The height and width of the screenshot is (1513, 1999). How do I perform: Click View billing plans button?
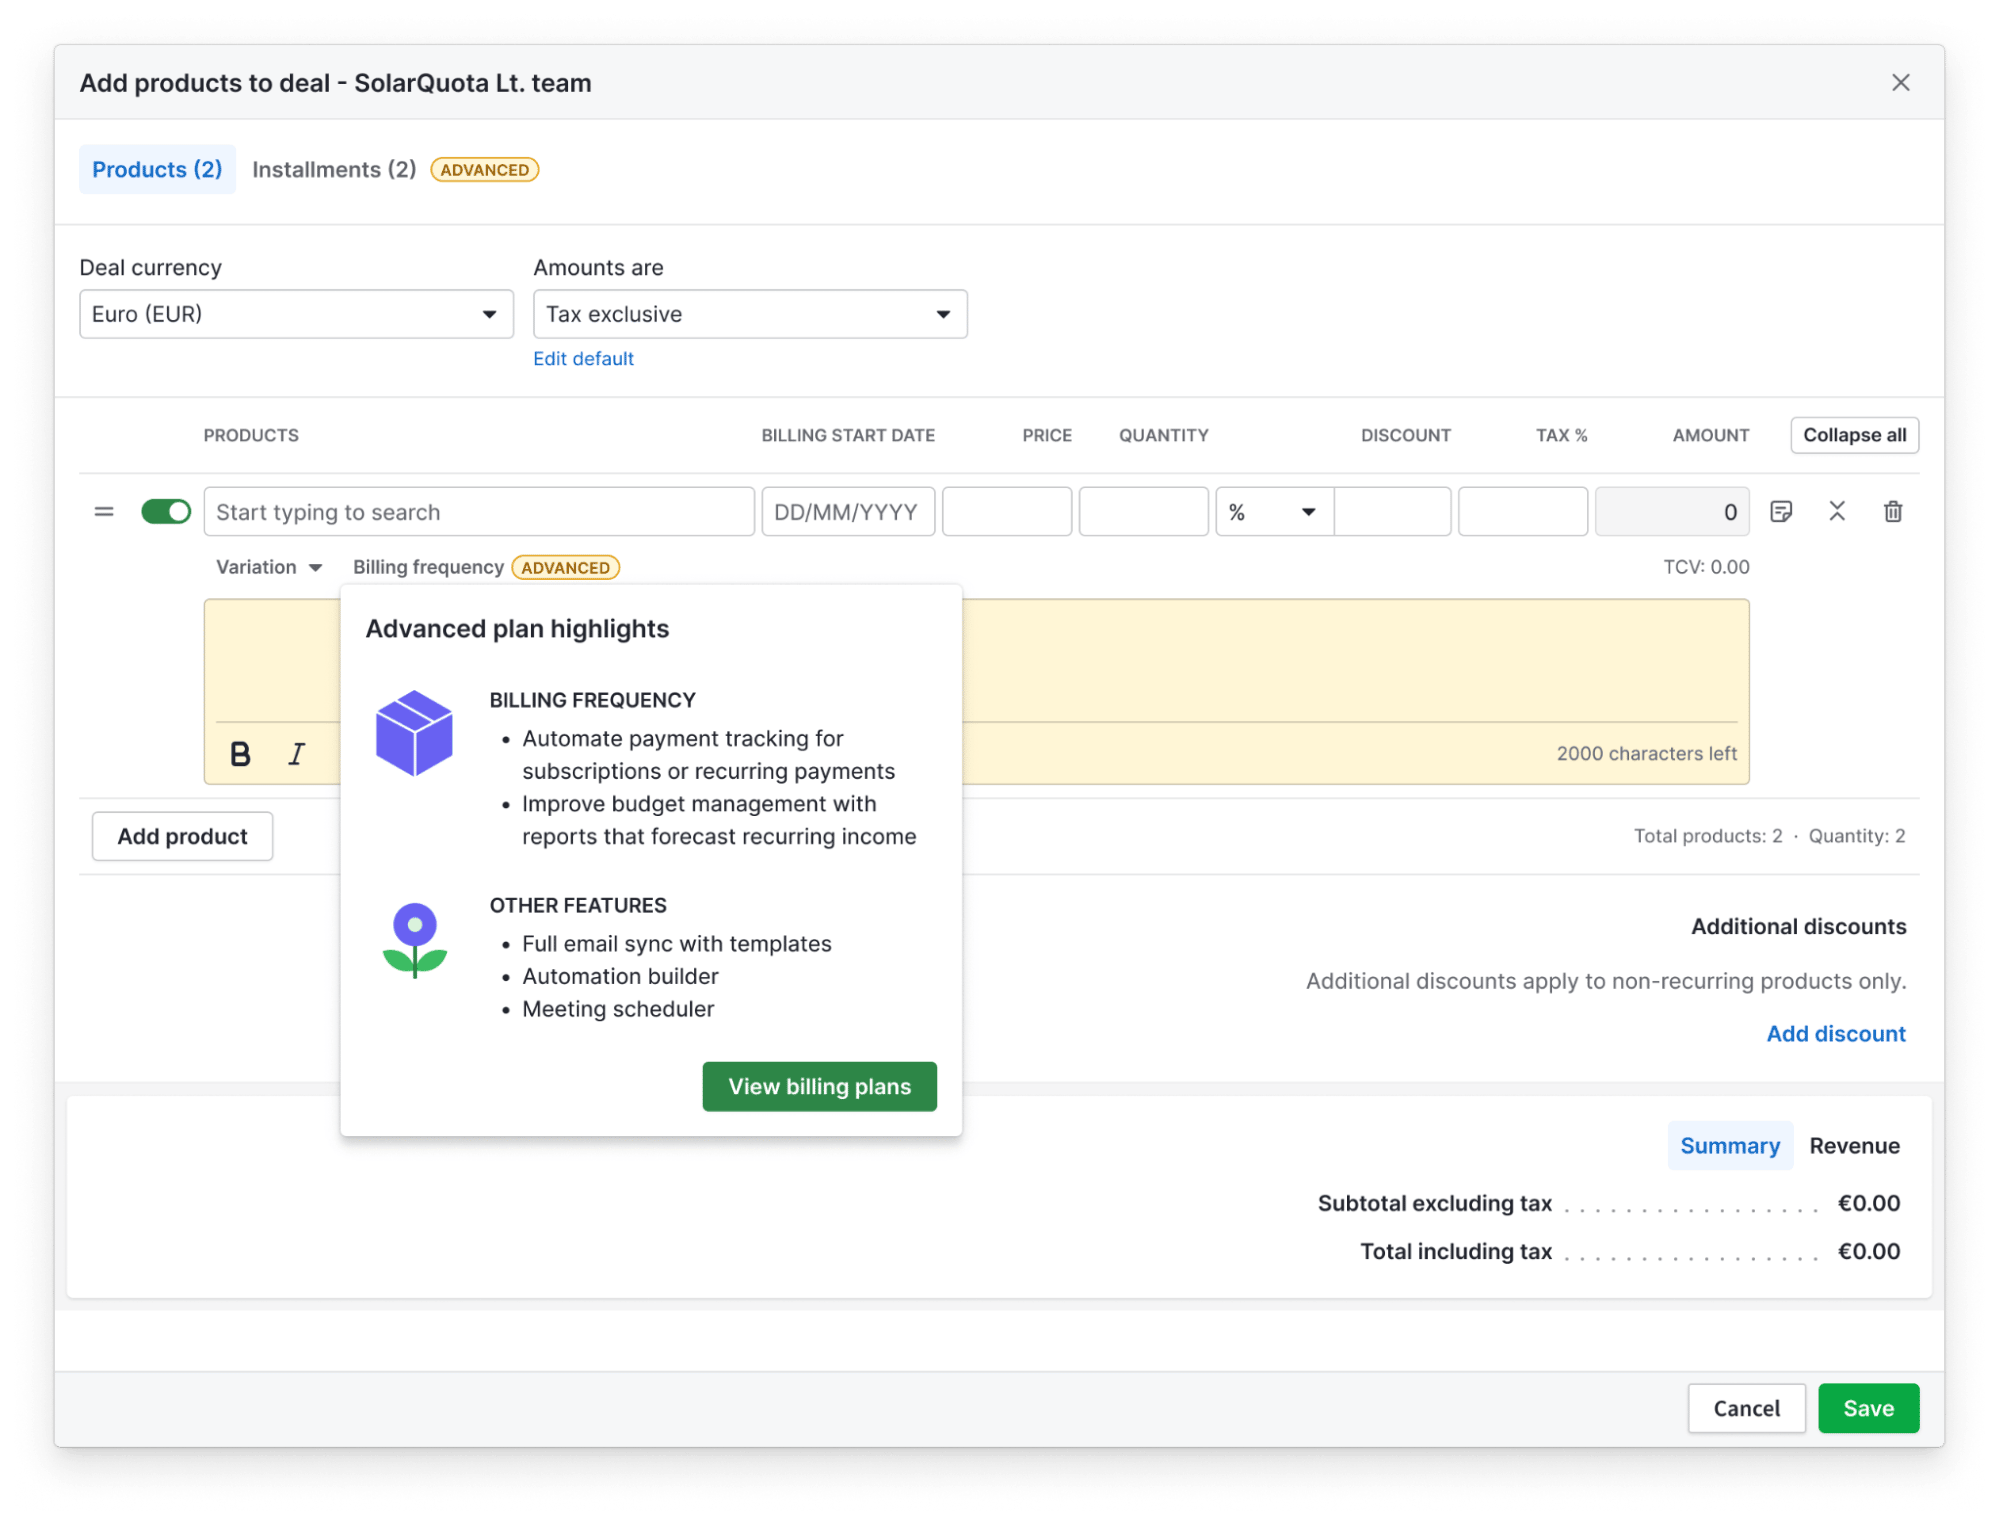[x=818, y=1087]
